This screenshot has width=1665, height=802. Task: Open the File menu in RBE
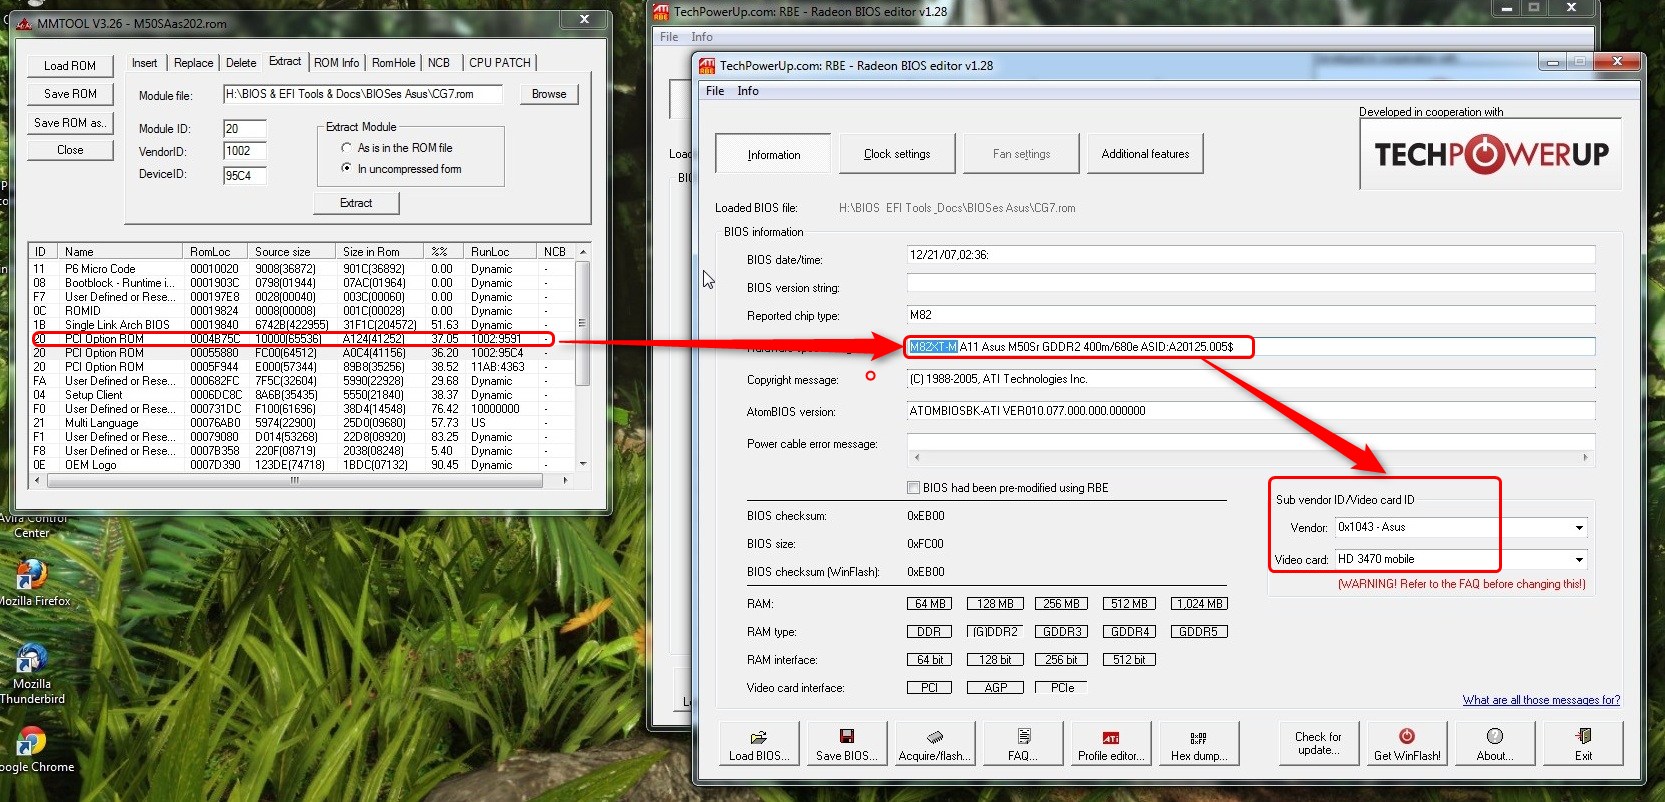coord(715,91)
